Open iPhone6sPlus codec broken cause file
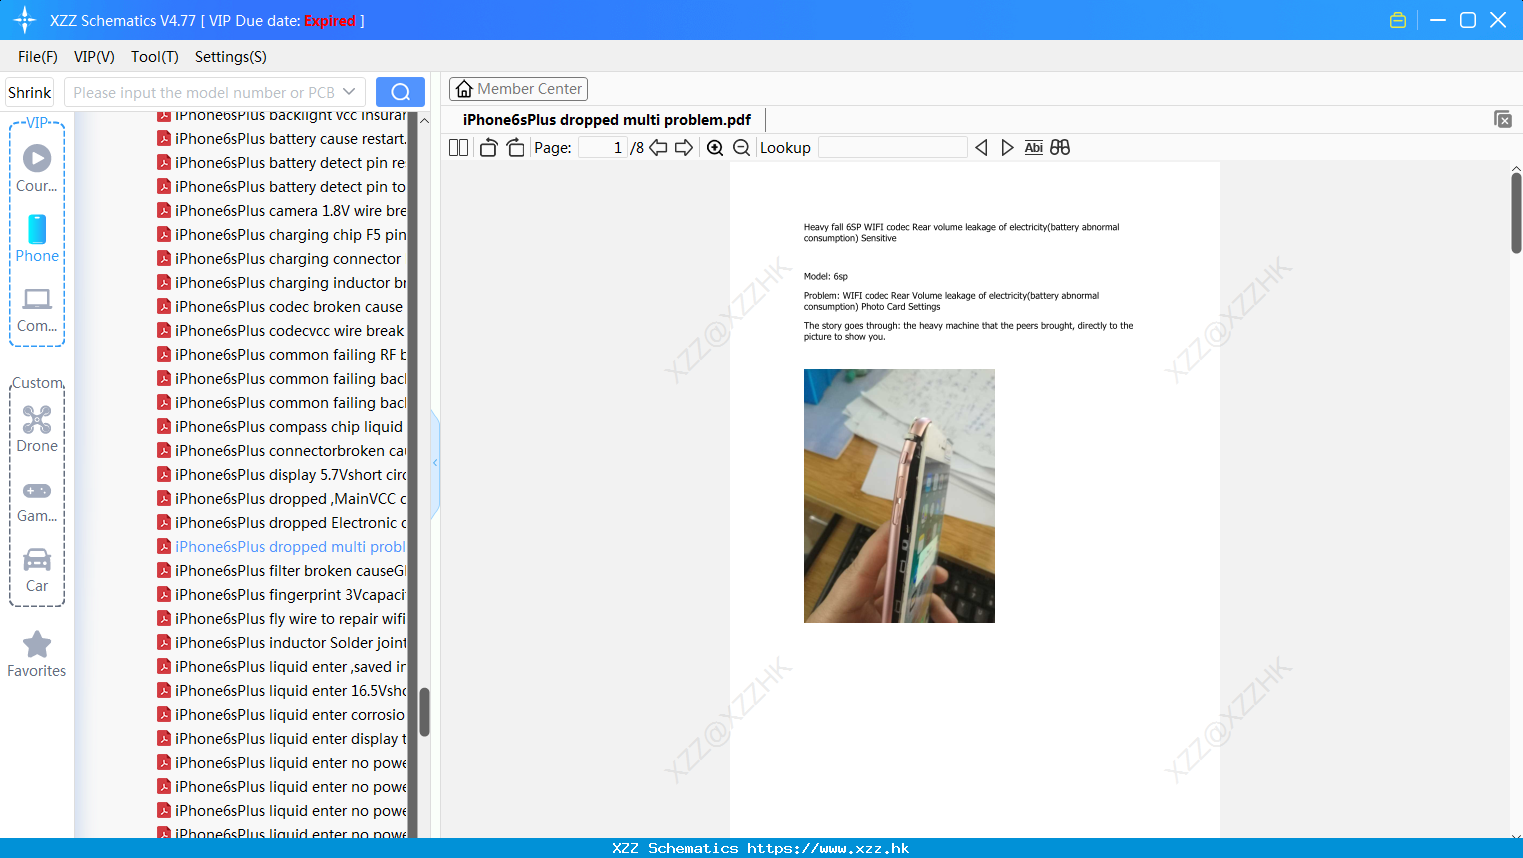Screen dimensions: 1523x858 point(281,307)
